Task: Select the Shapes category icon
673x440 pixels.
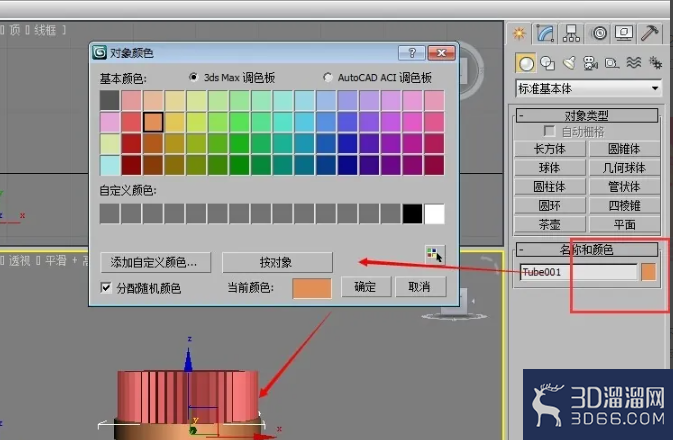Action: tap(547, 64)
